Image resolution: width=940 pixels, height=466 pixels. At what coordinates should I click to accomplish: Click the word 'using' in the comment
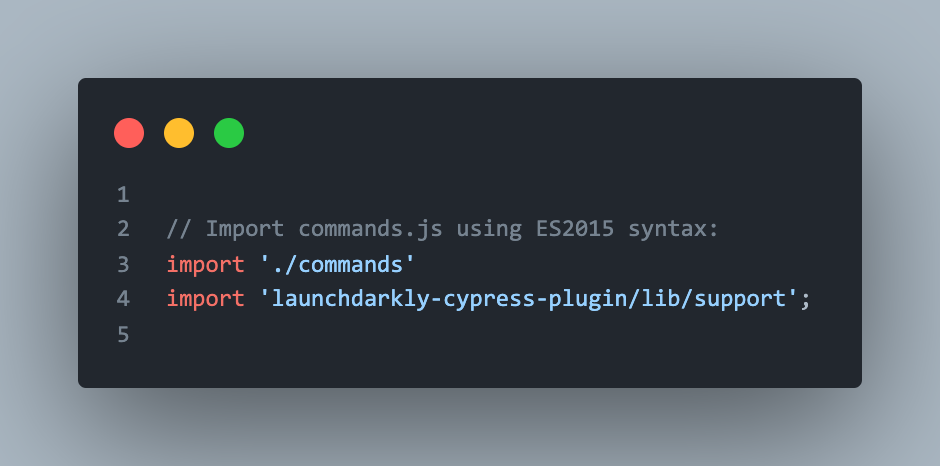click(x=488, y=229)
